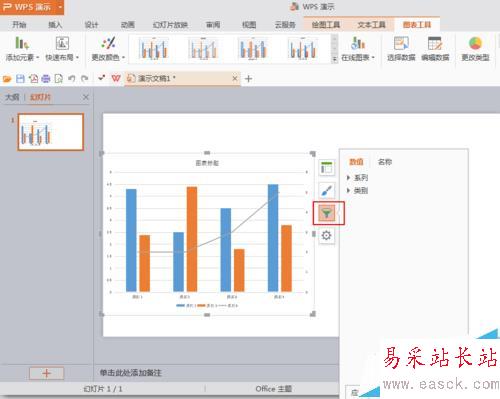Switch to the 大纲 outline pane tab

pos(13,97)
